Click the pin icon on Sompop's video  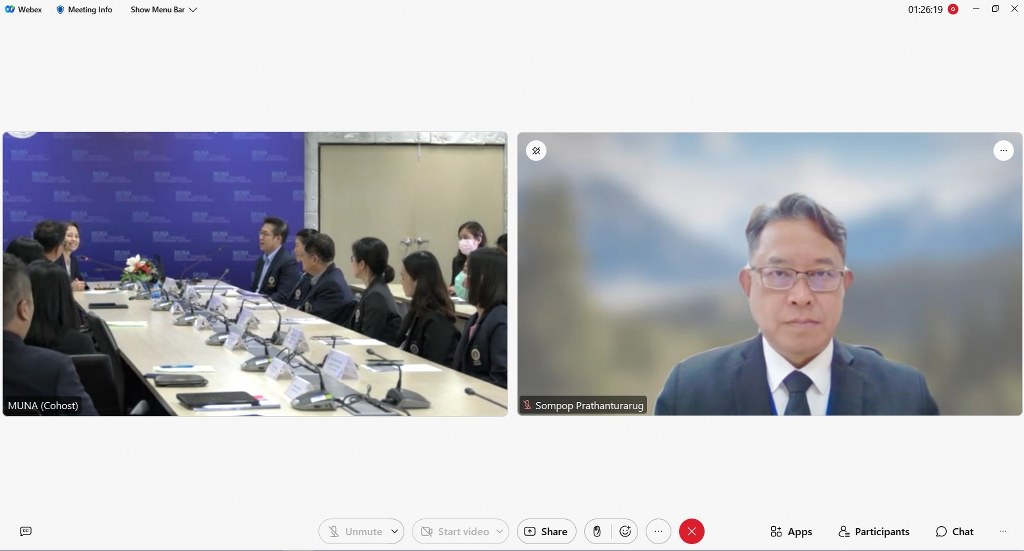click(536, 151)
